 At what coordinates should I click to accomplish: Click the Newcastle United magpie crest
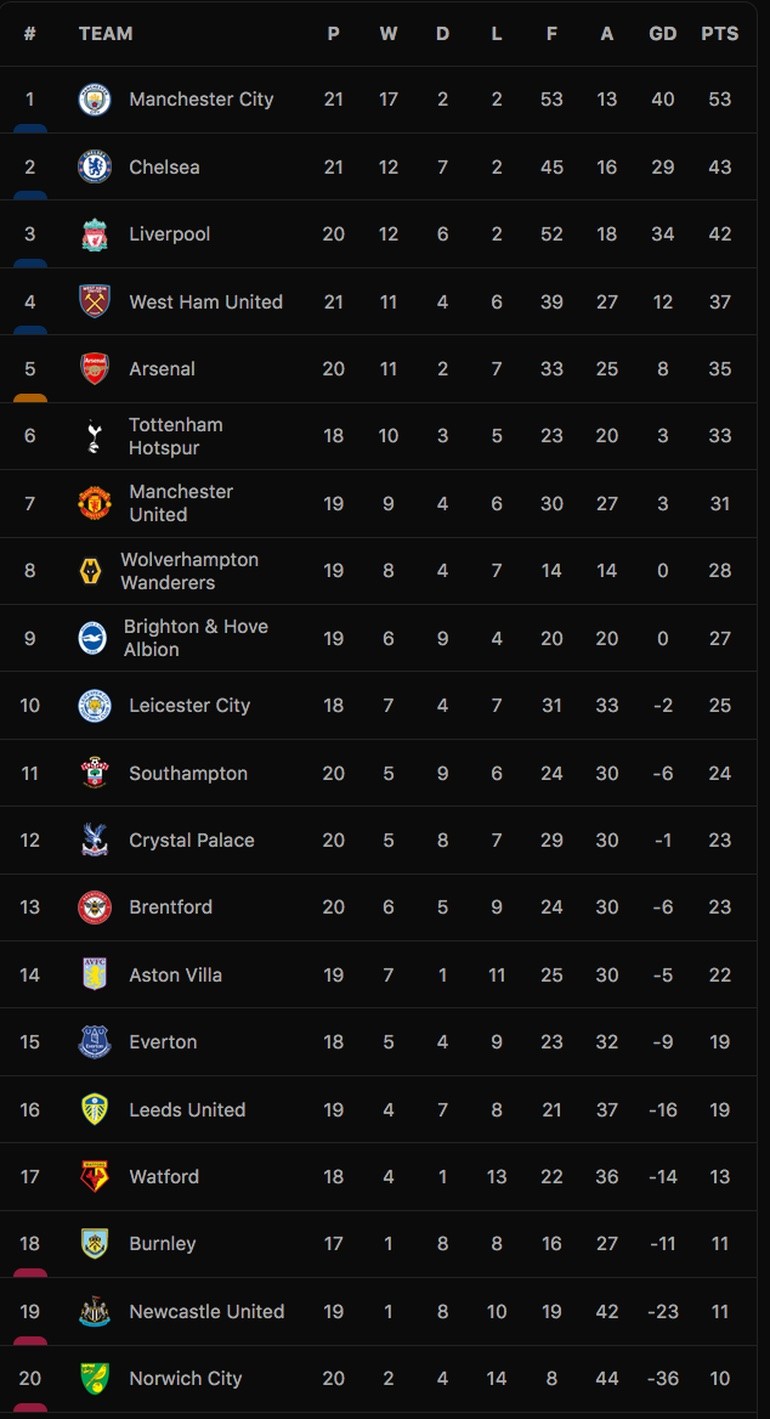pyautogui.click(x=94, y=1311)
